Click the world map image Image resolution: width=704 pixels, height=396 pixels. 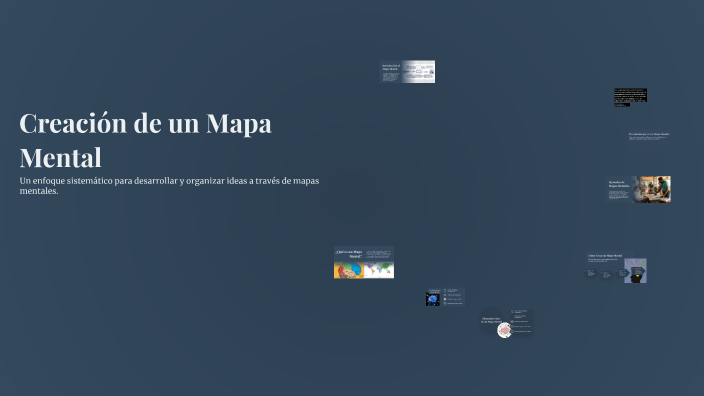[379, 270]
